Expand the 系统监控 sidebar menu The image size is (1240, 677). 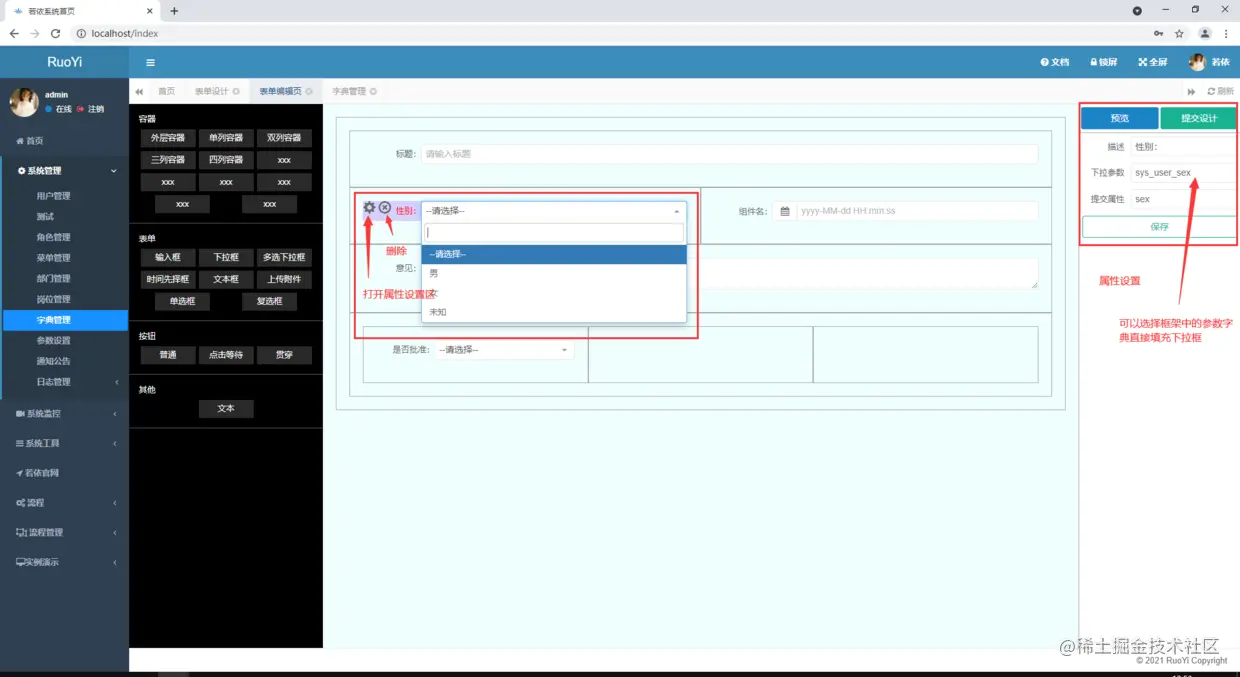[64, 414]
